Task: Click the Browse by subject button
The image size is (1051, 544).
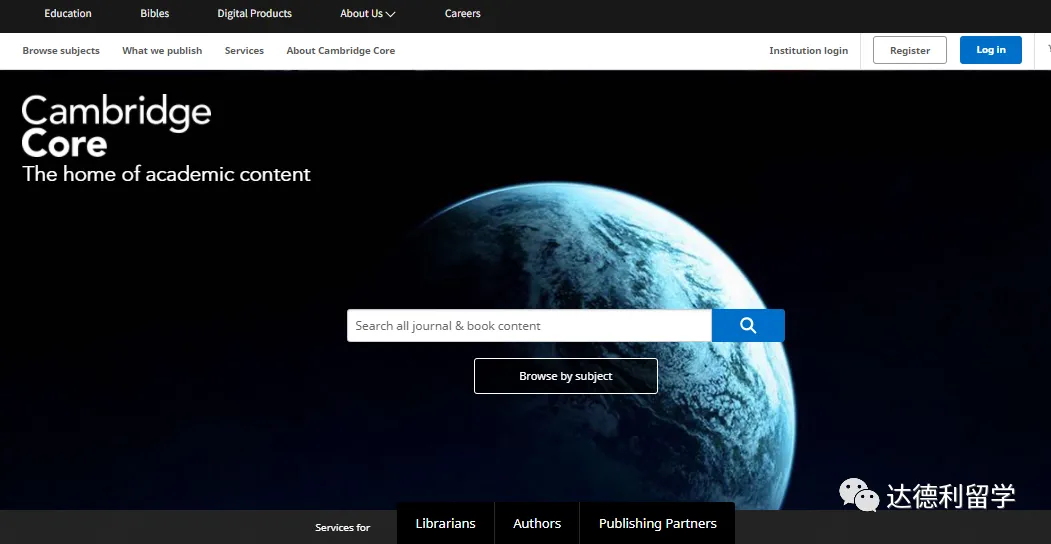Action: 566,376
